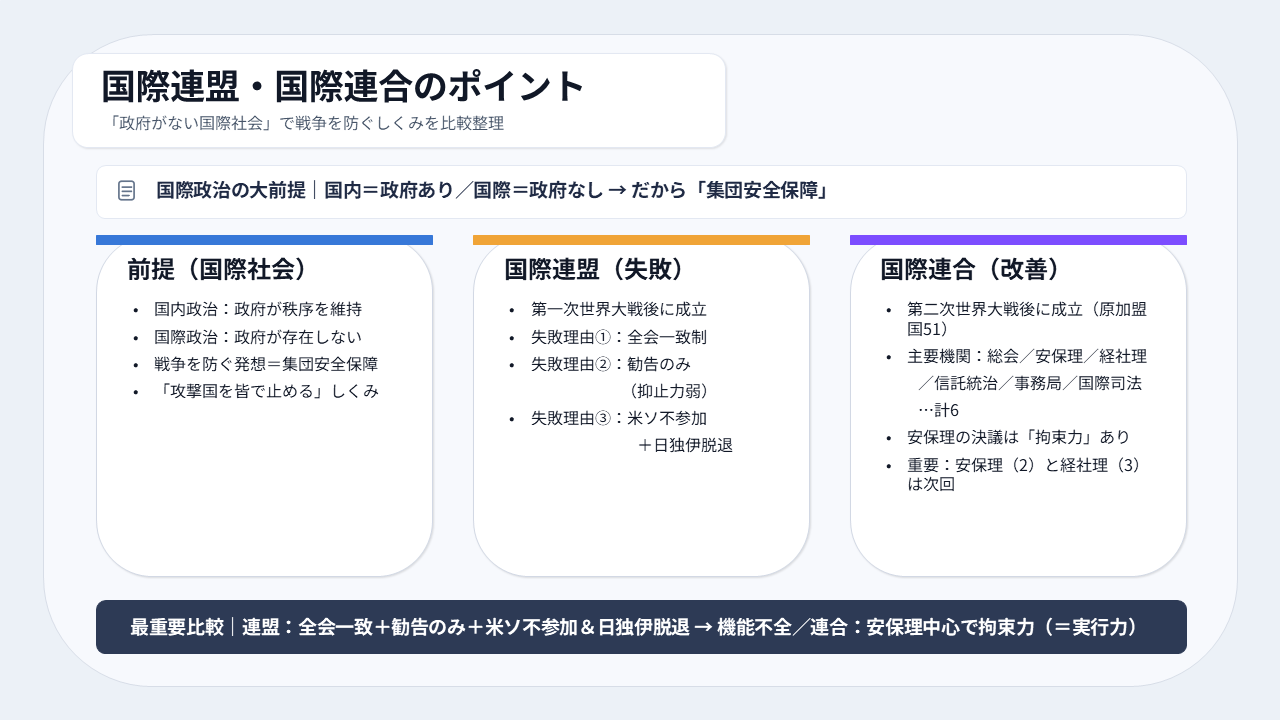Image resolution: width=1280 pixels, height=720 pixels.
Task: Click the 「攻撃国を皆で止める」しくみ bullet
Action: [267, 391]
